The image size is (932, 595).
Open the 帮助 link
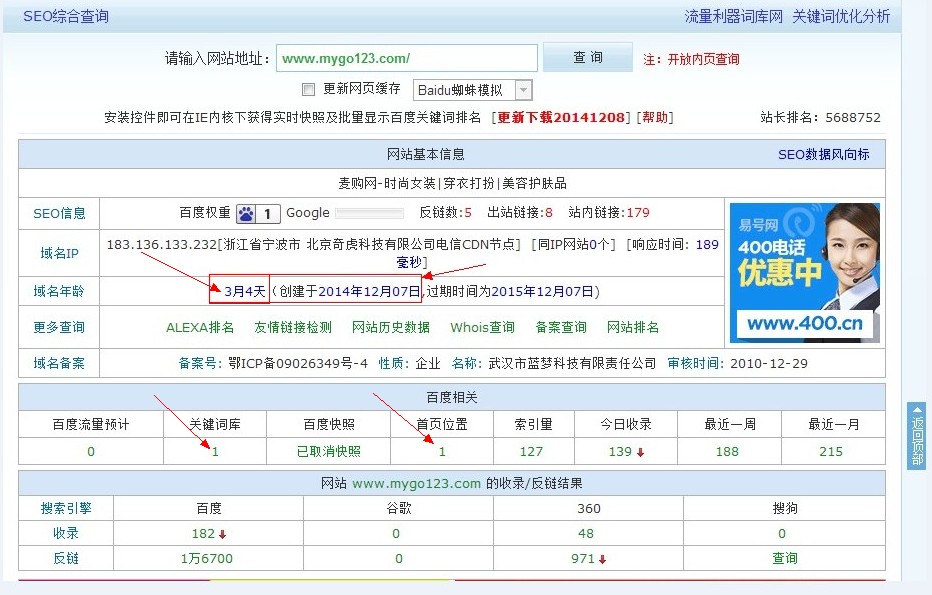click(655, 117)
